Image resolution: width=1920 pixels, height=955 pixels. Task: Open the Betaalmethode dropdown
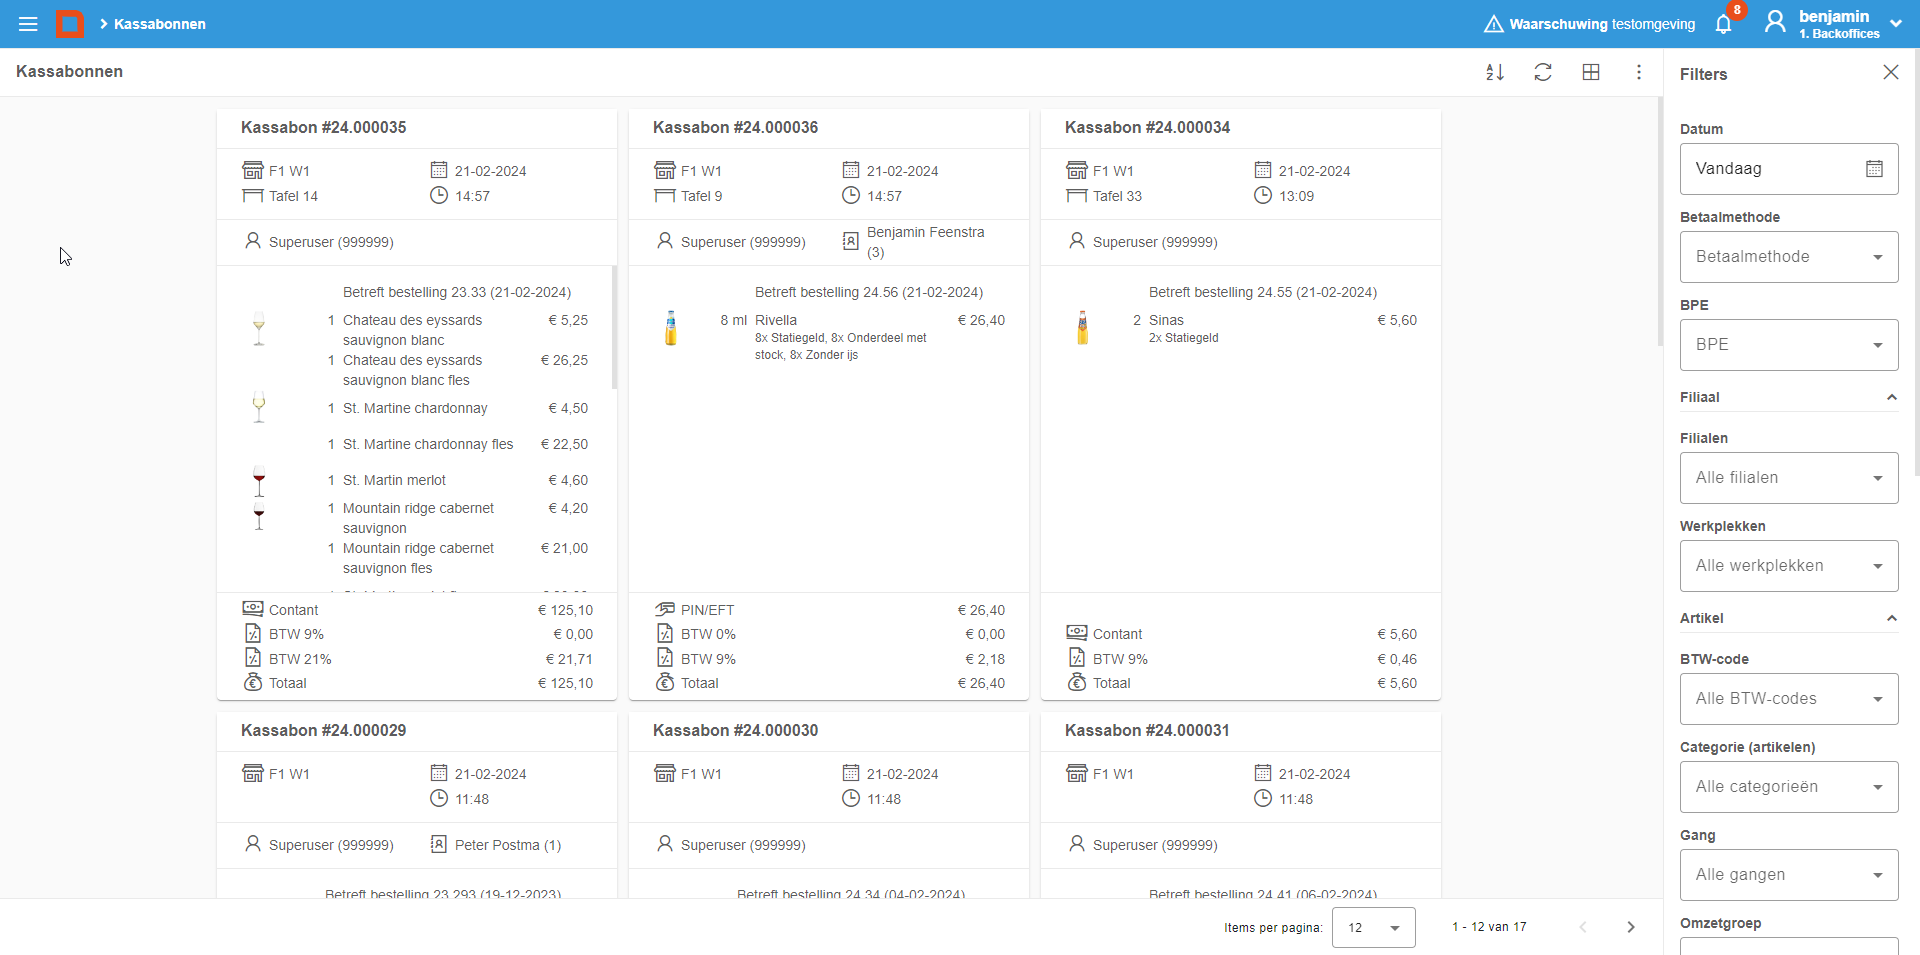pyautogui.click(x=1789, y=257)
